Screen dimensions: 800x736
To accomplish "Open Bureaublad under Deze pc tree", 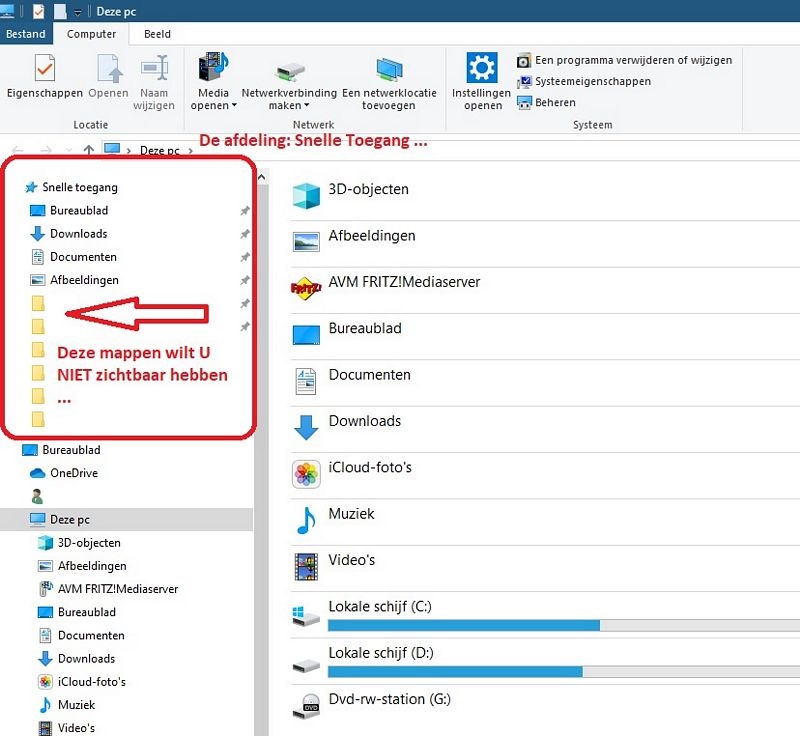I will click(x=77, y=612).
